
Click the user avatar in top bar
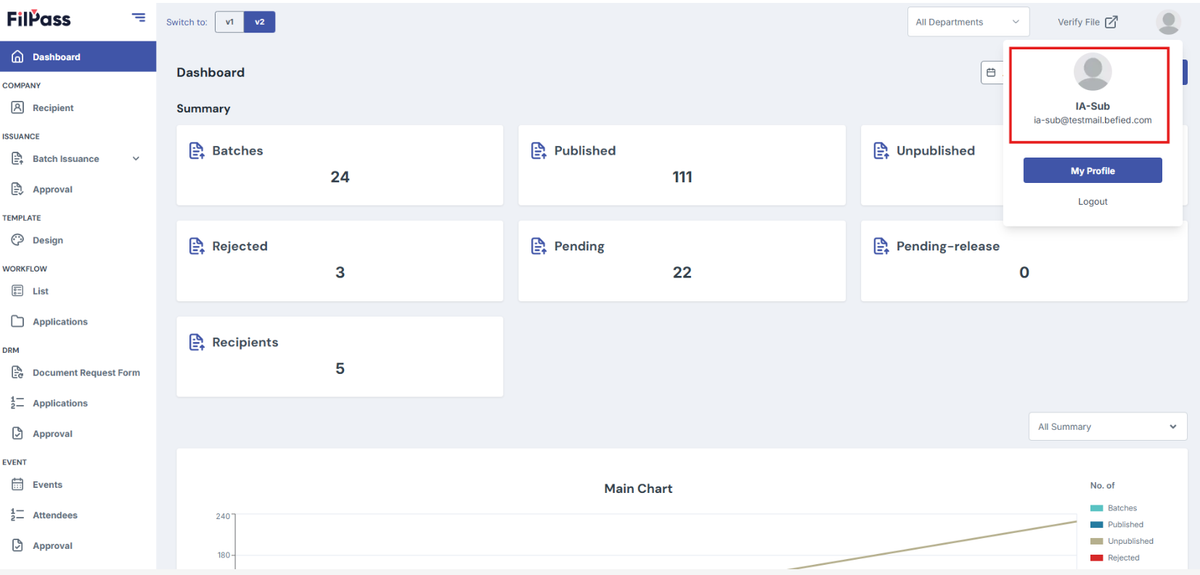(1167, 22)
